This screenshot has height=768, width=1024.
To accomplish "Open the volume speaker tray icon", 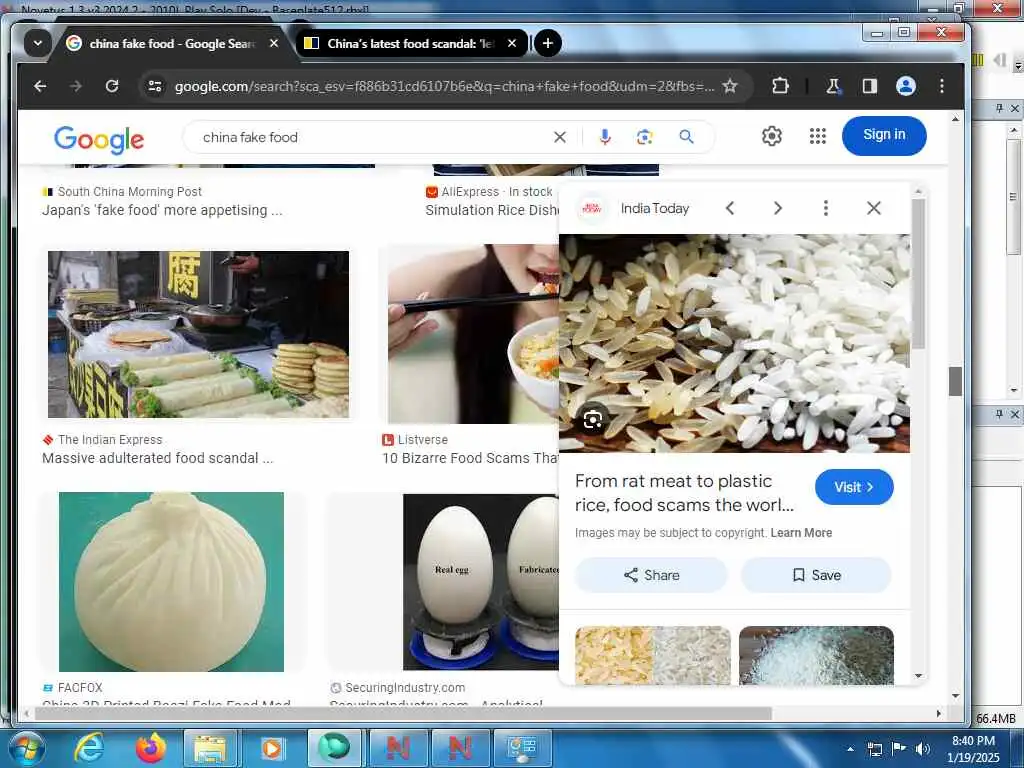I will pyautogui.click(x=922, y=749).
